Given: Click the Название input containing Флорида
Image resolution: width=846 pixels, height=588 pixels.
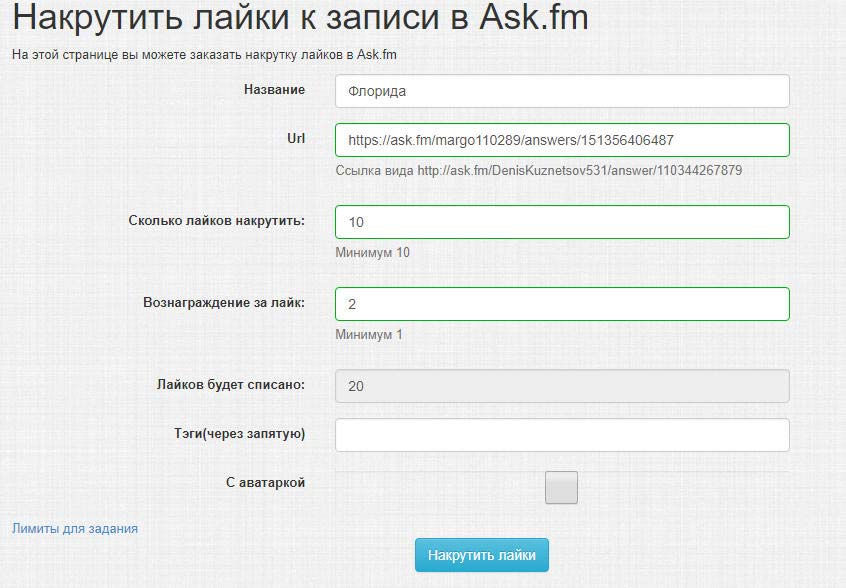Looking at the screenshot, I should 561,91.
